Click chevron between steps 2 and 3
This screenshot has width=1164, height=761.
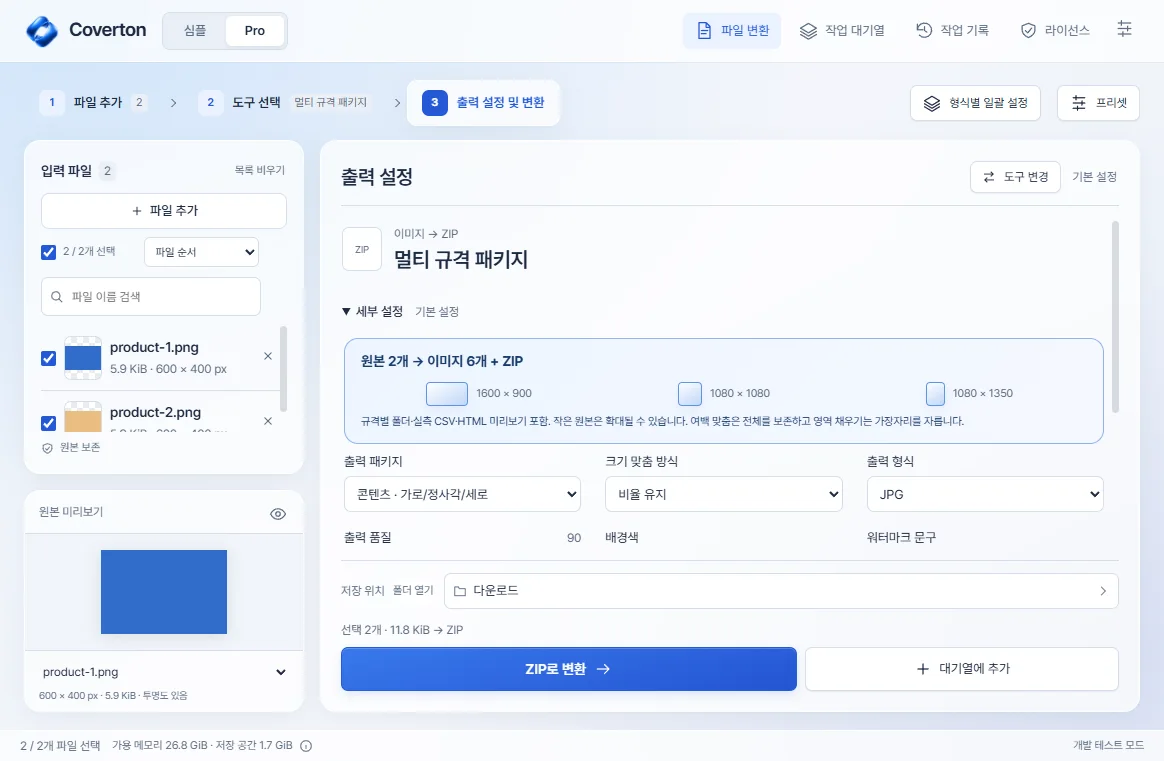coord(397,103)
